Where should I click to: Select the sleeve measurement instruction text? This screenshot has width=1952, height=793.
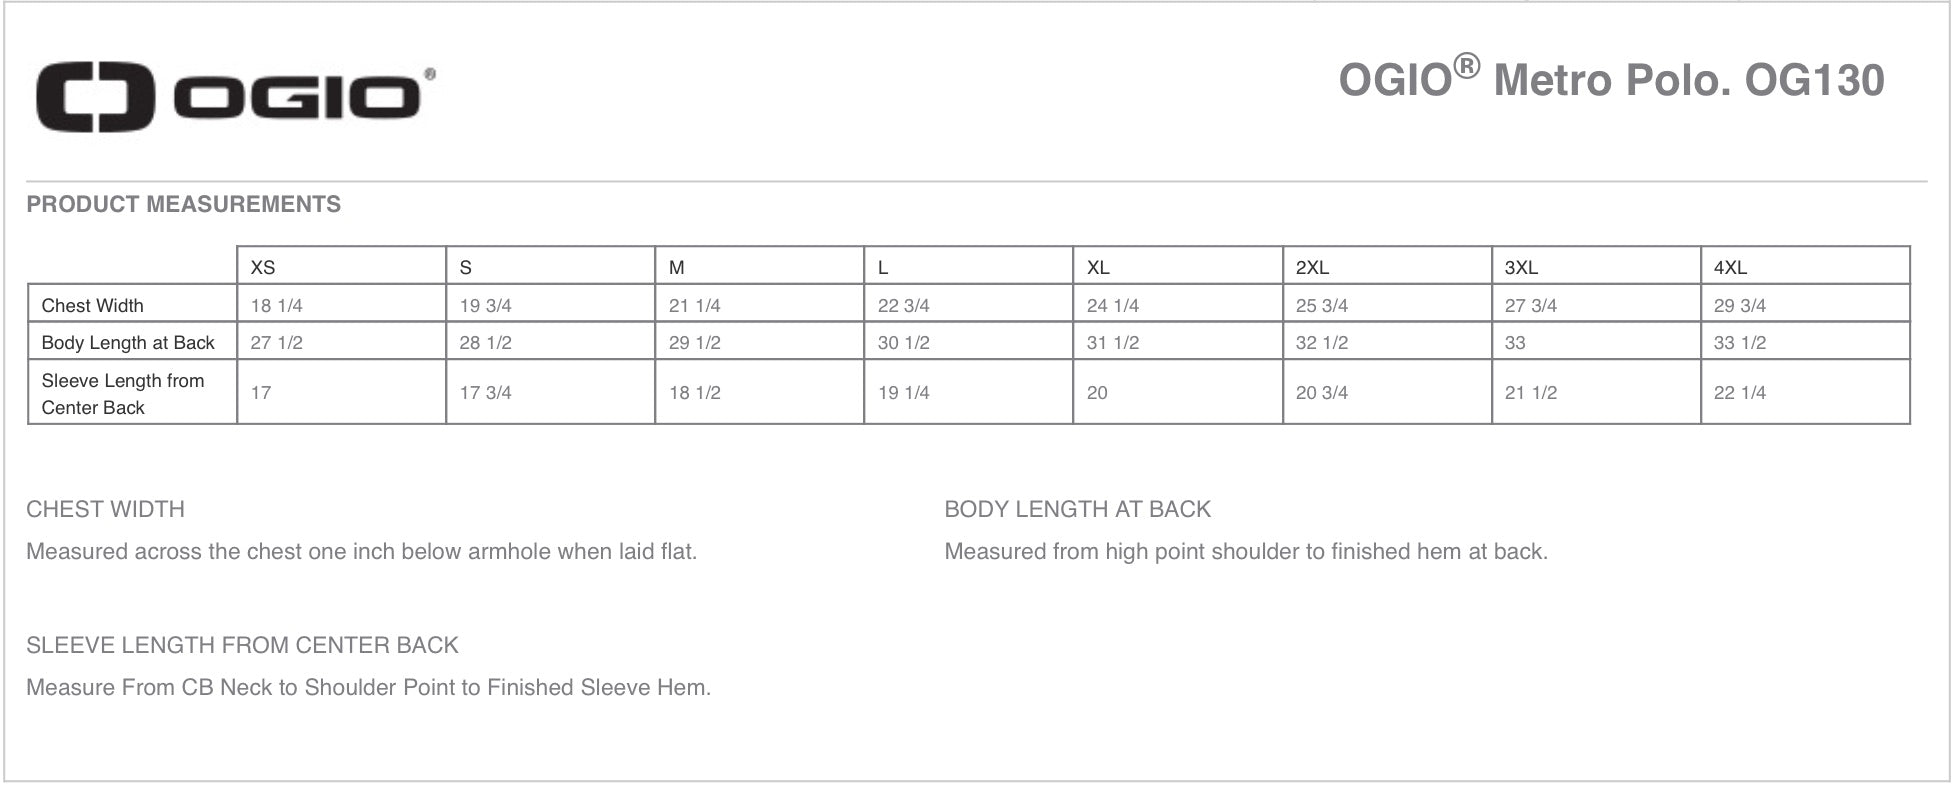(368, 687)
